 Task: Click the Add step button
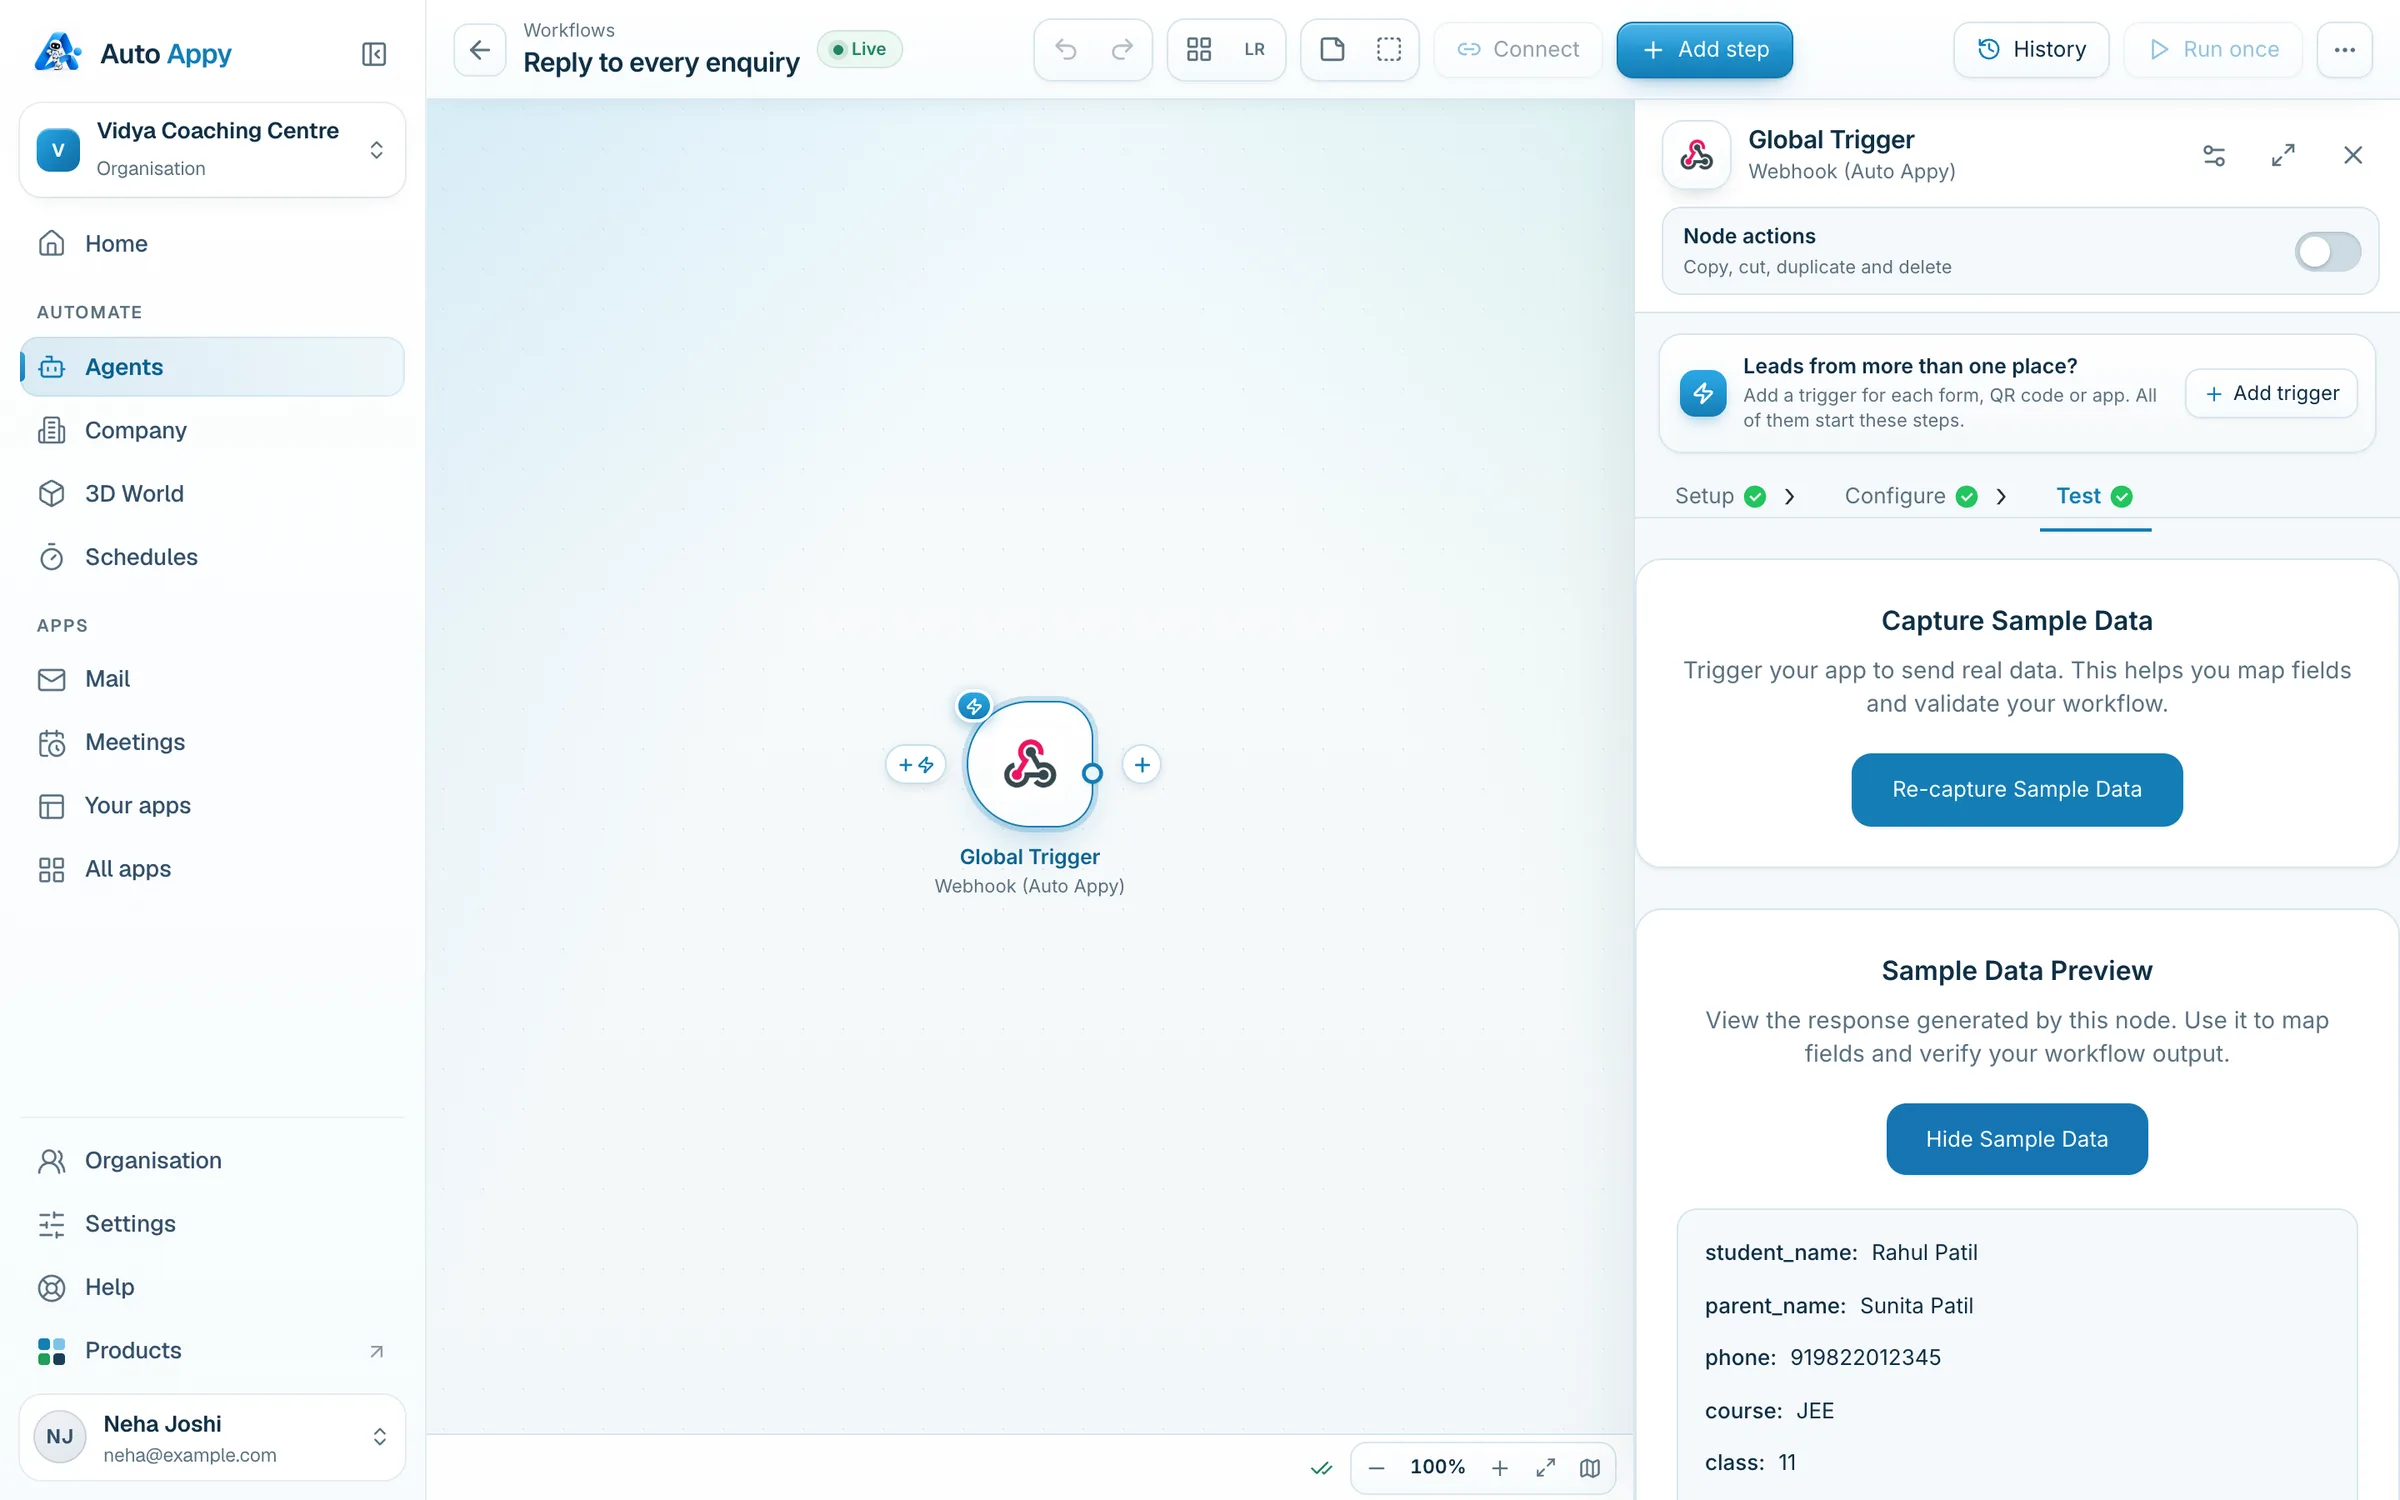pos(1704,49)
